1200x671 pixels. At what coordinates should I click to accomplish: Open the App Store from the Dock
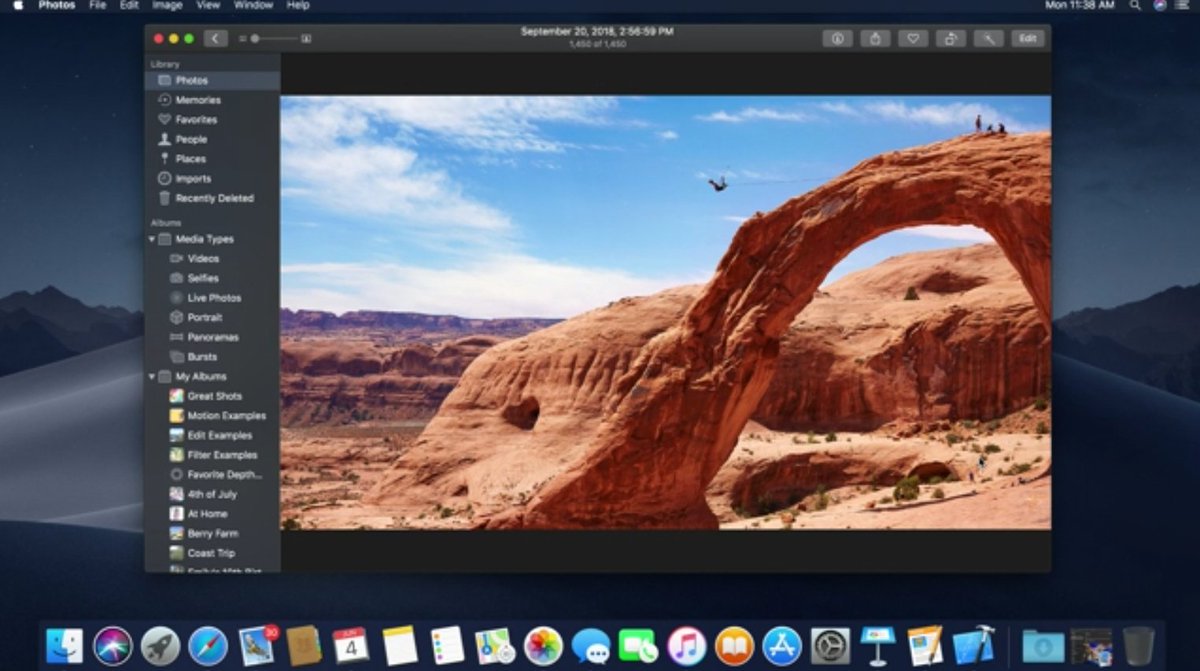[x=782, y=646]
